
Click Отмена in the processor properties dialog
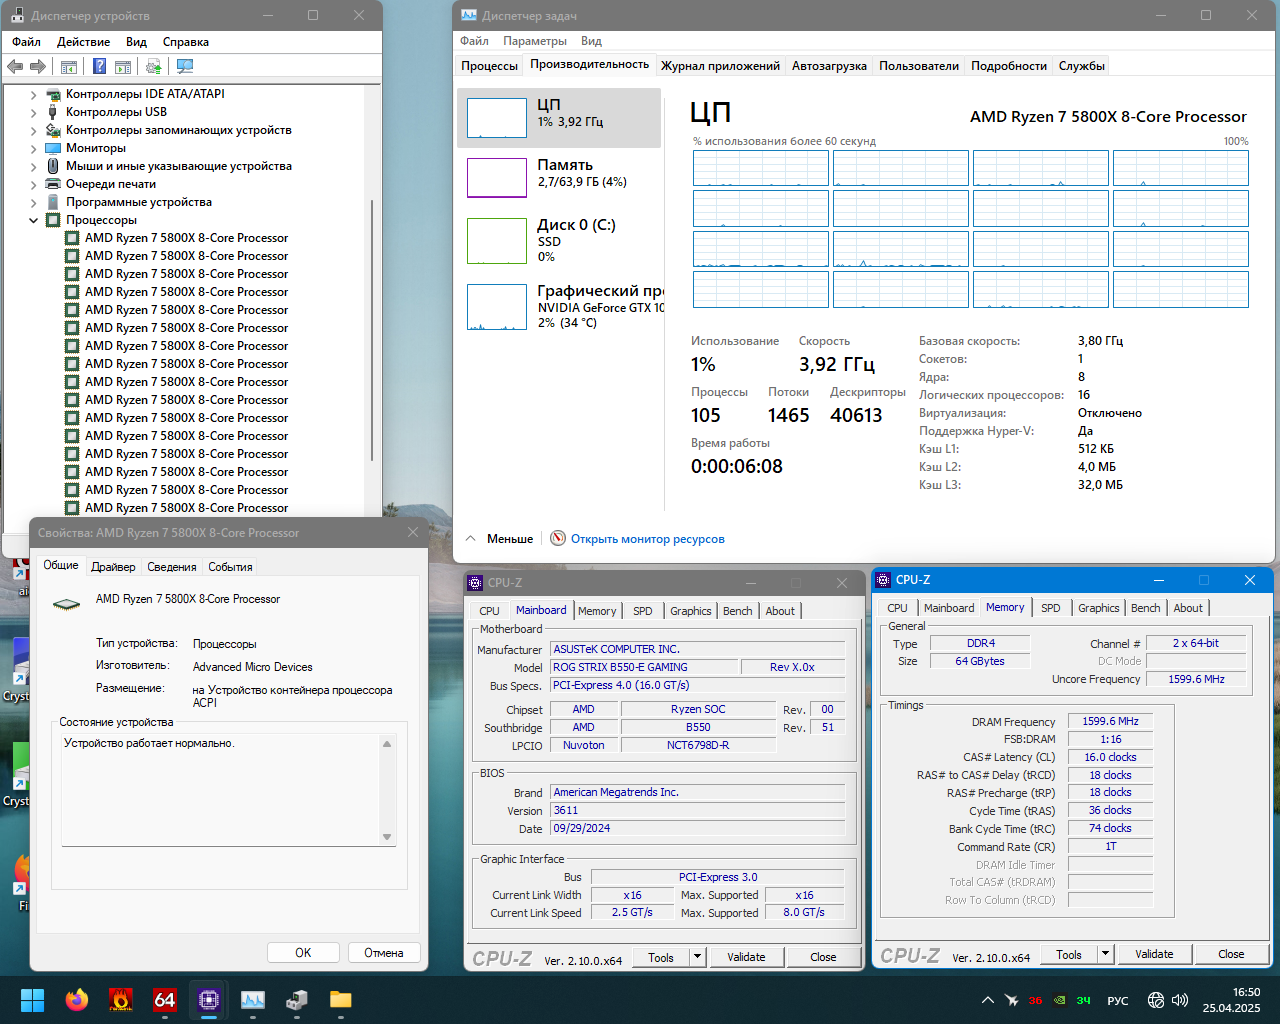tap(384, 953)
